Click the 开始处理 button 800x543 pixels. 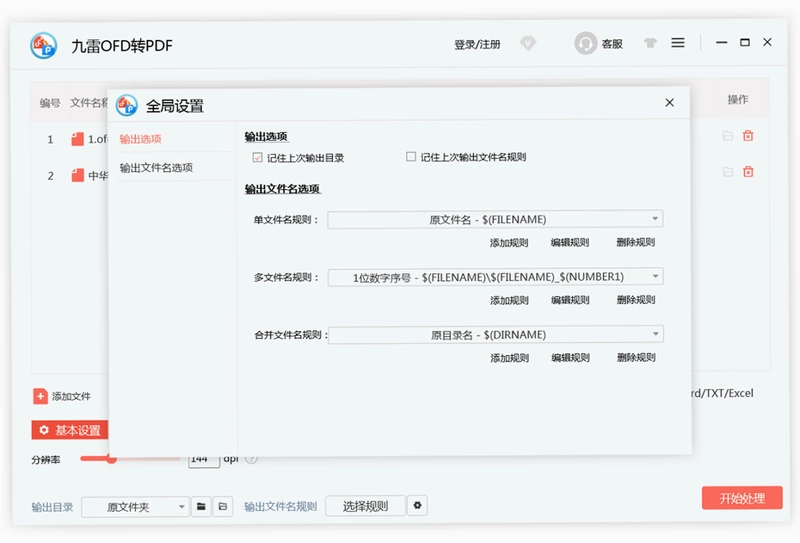pos(742,498)
